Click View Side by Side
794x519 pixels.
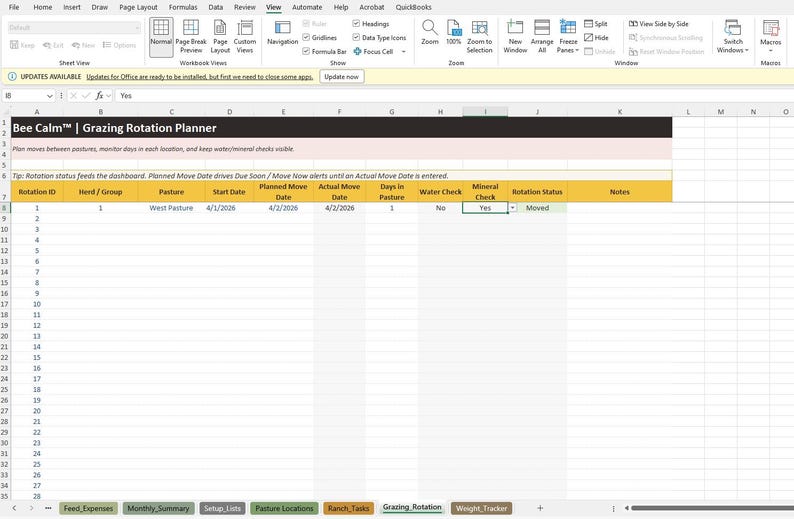click(x=658, y=24)
